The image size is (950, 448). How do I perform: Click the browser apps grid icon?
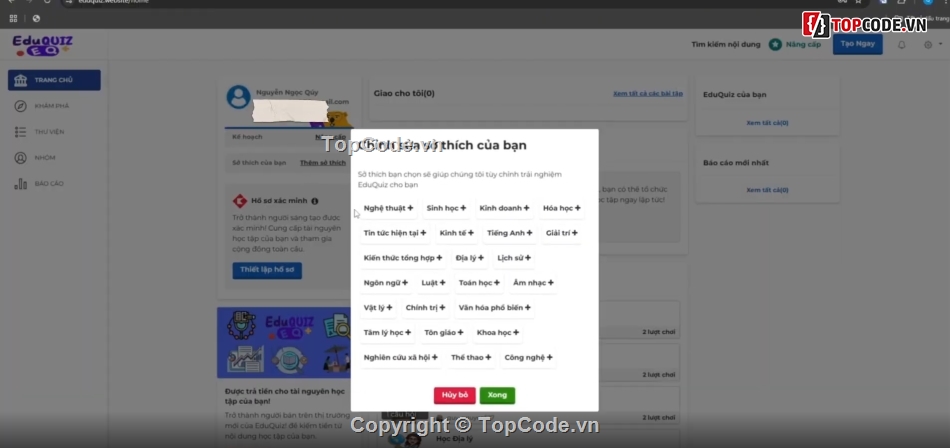pyautogui.click(x=13, y=18)
